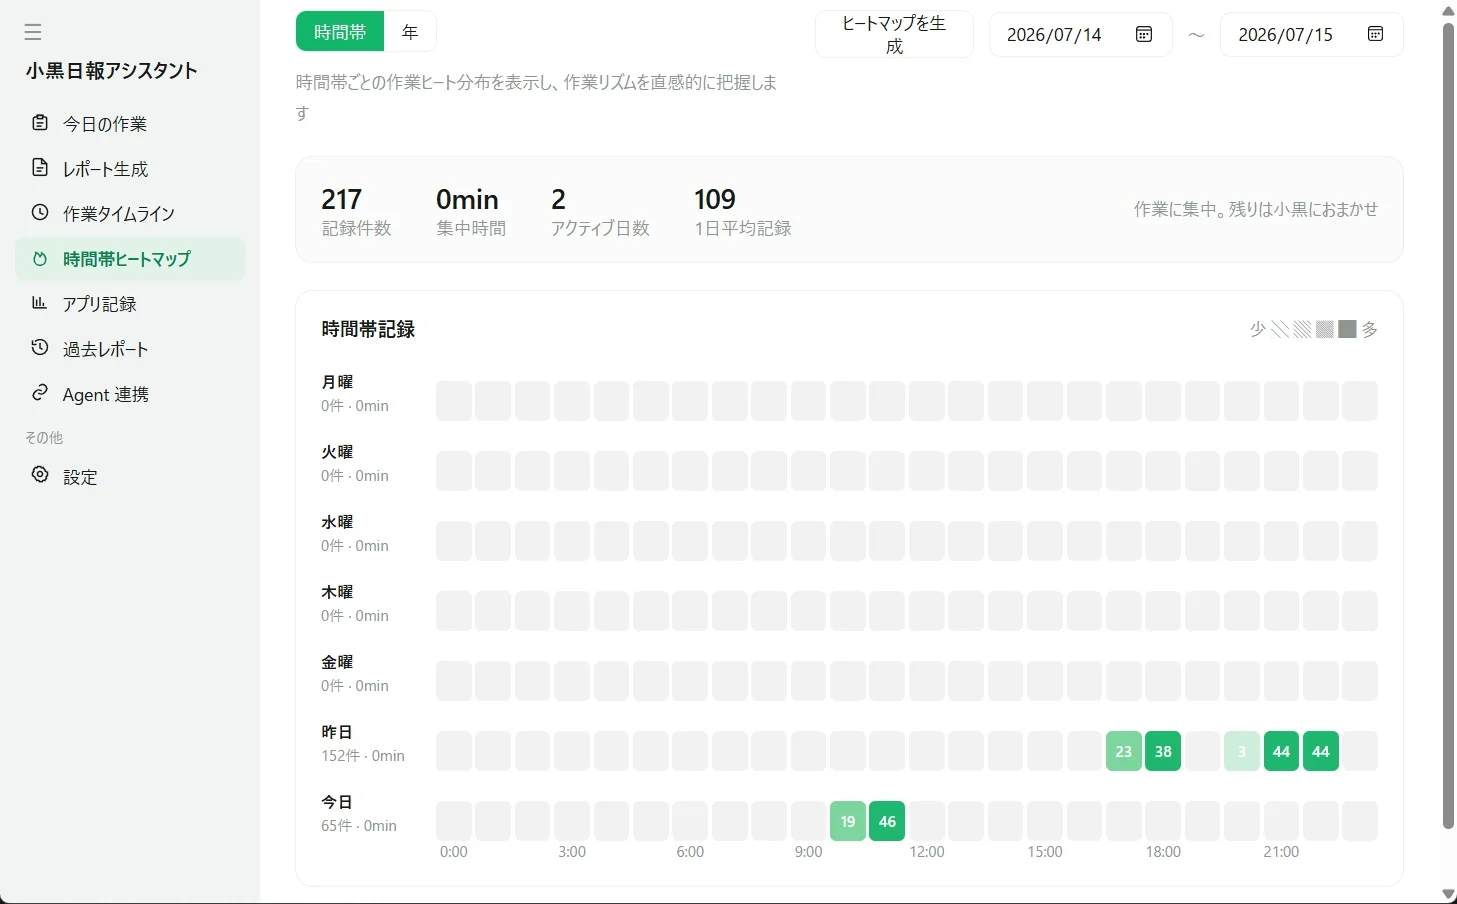Click the 水曜 row label

coord(337,522)
